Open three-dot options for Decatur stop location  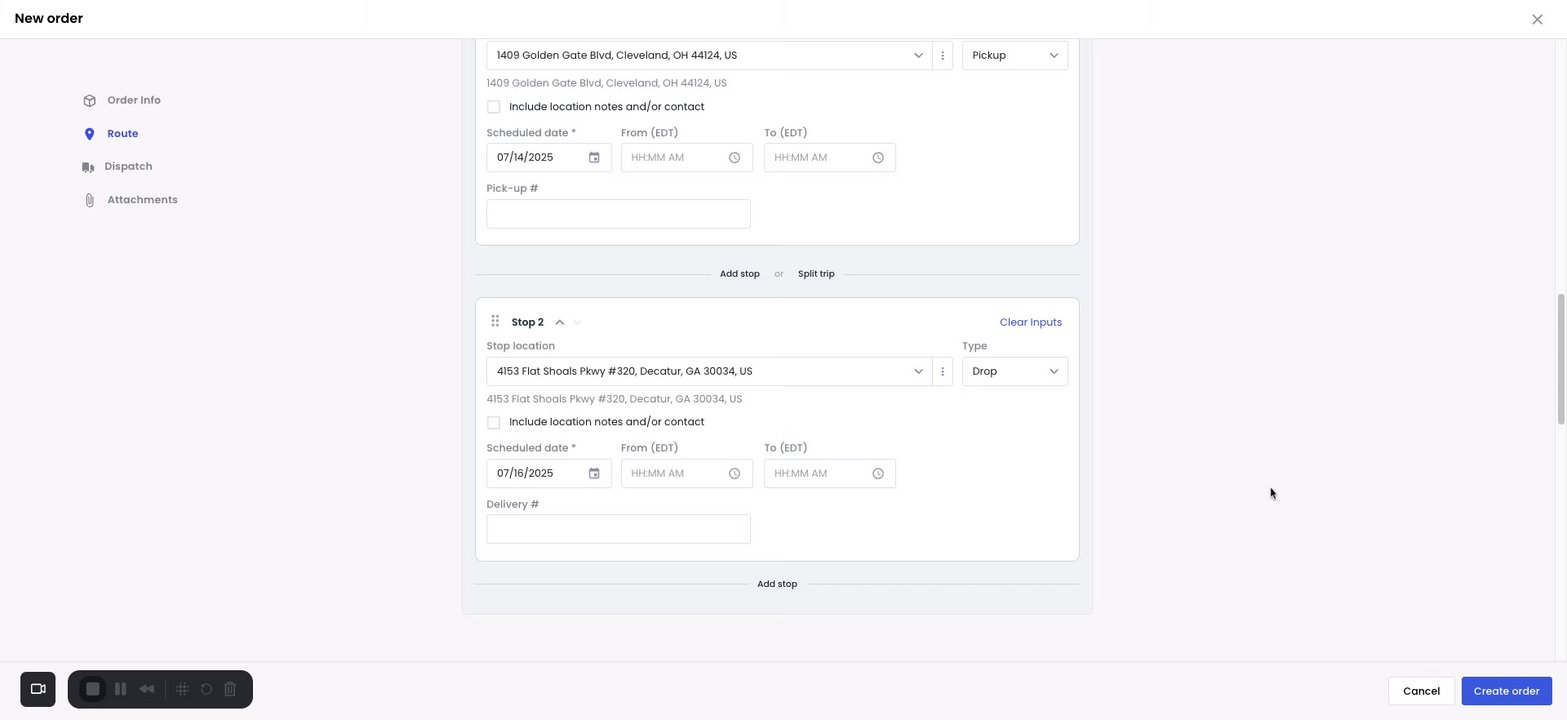pyautogui.click(x=942, y=372)
